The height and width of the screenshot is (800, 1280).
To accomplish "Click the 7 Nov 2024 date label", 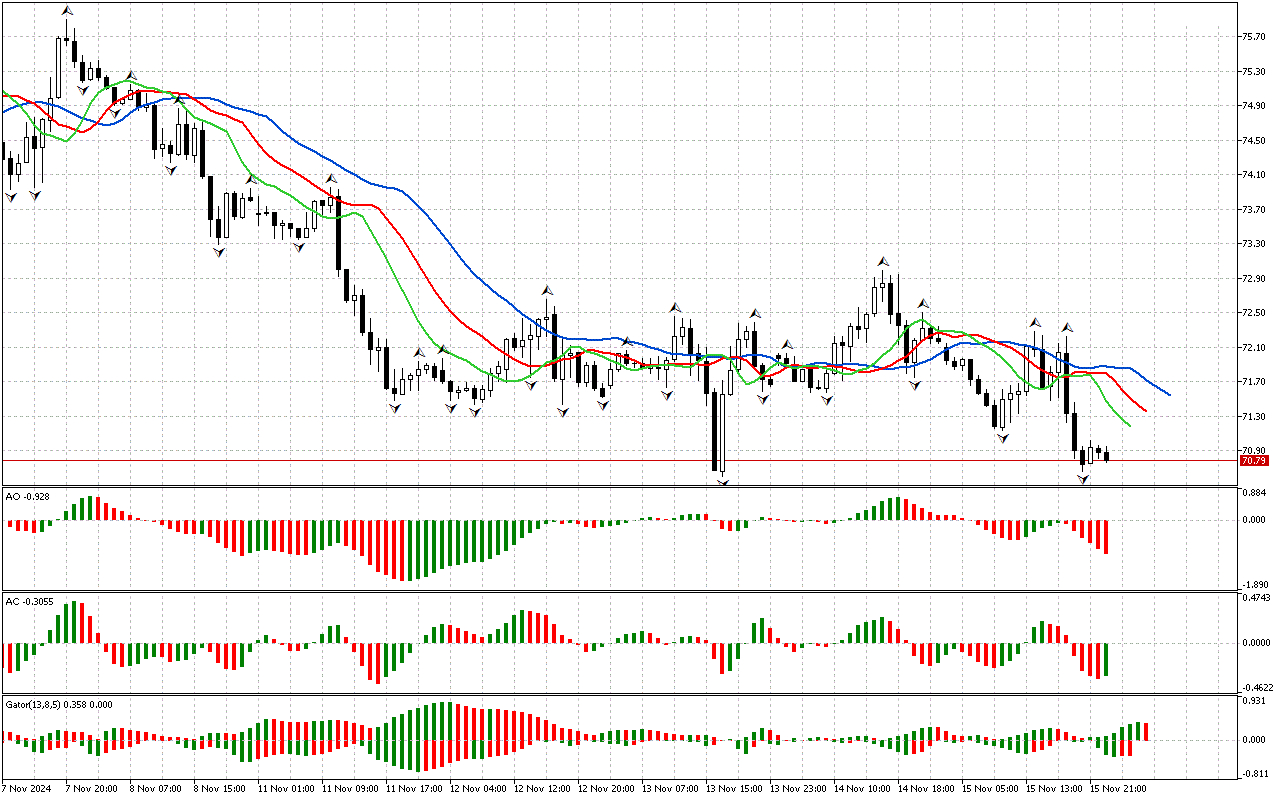I will [28, 788].
